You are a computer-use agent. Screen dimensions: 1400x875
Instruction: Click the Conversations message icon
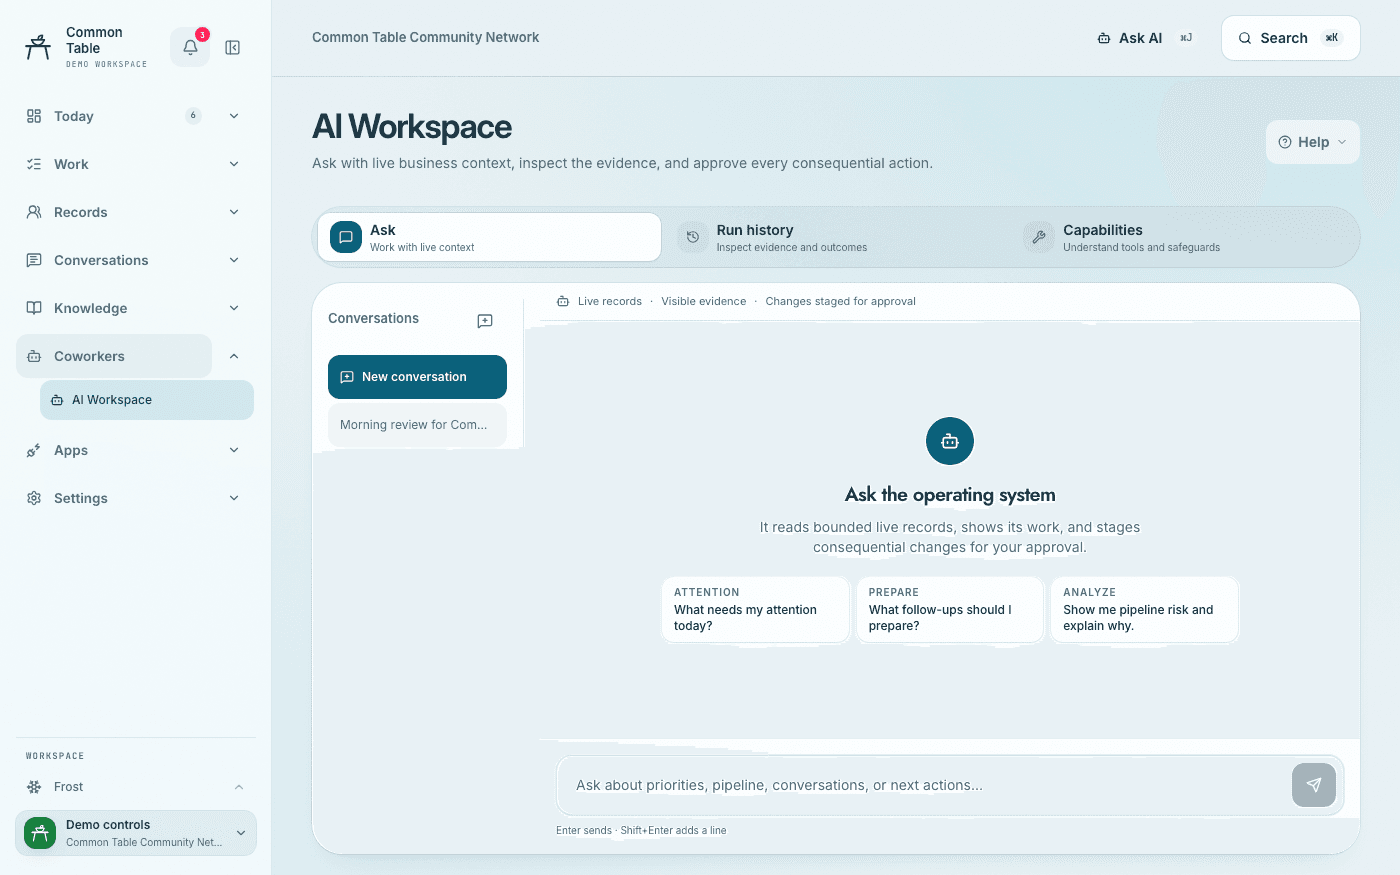[x=34, y=260]
